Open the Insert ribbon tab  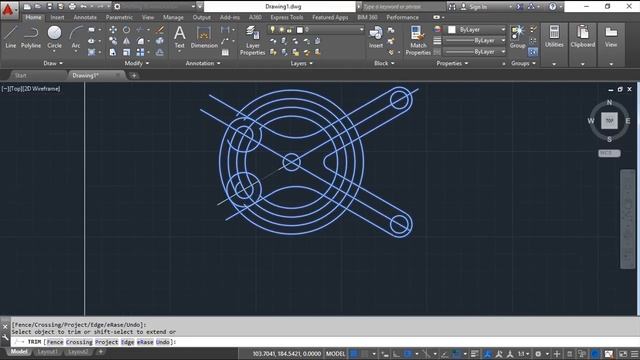point(57,18)
